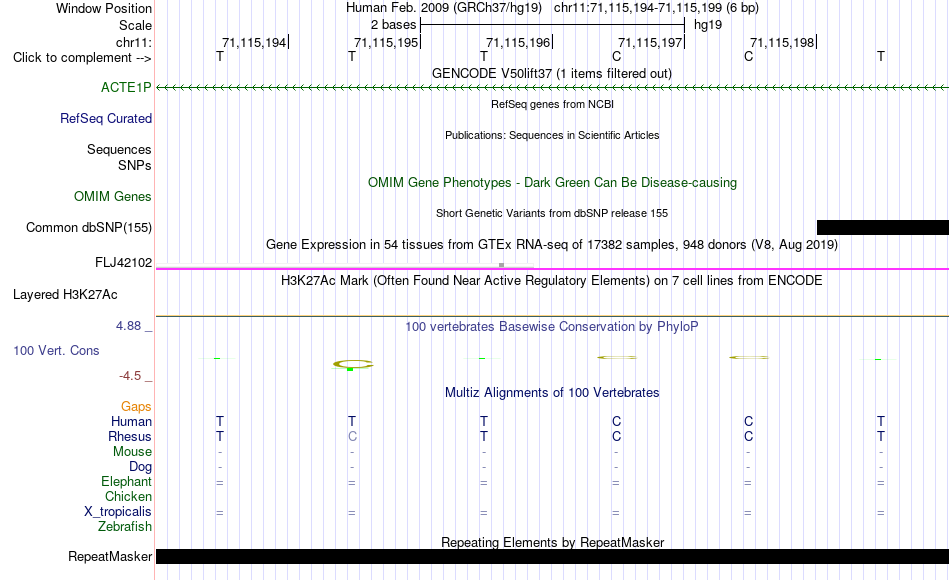Image resolution: width=950 pixels, height=580 pixels.
Task: Click the chr11:71,115,194-71,115,199 coordinates text
Action: pos(656,8)
